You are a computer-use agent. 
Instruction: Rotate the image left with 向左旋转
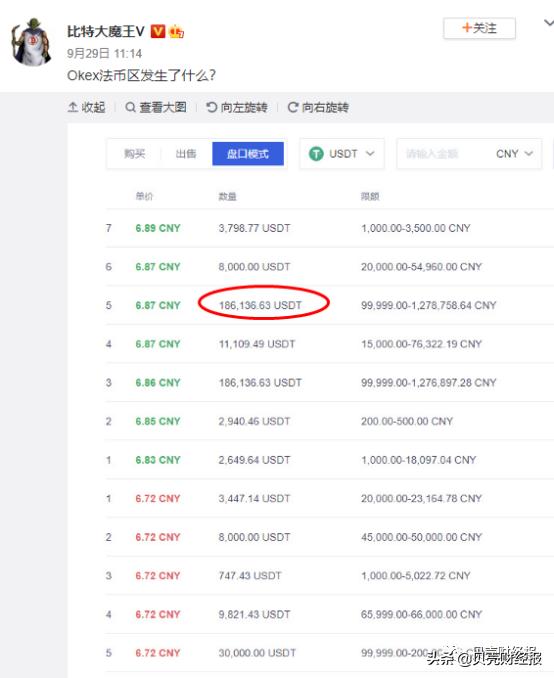[237, 107]
